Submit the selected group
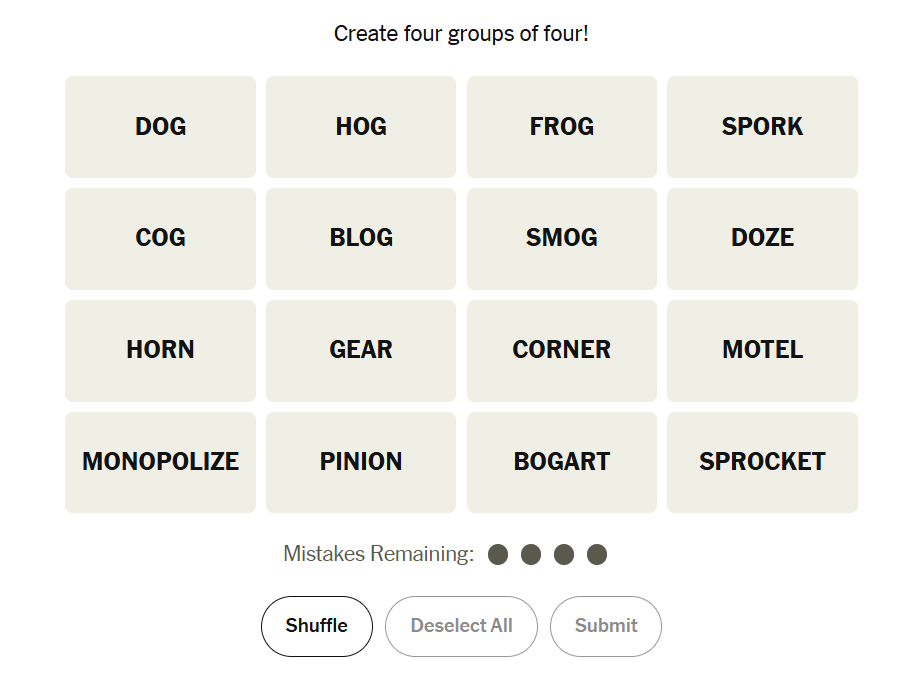The height and width of the screenshot is (682, 921). click(x=605, y=626)
